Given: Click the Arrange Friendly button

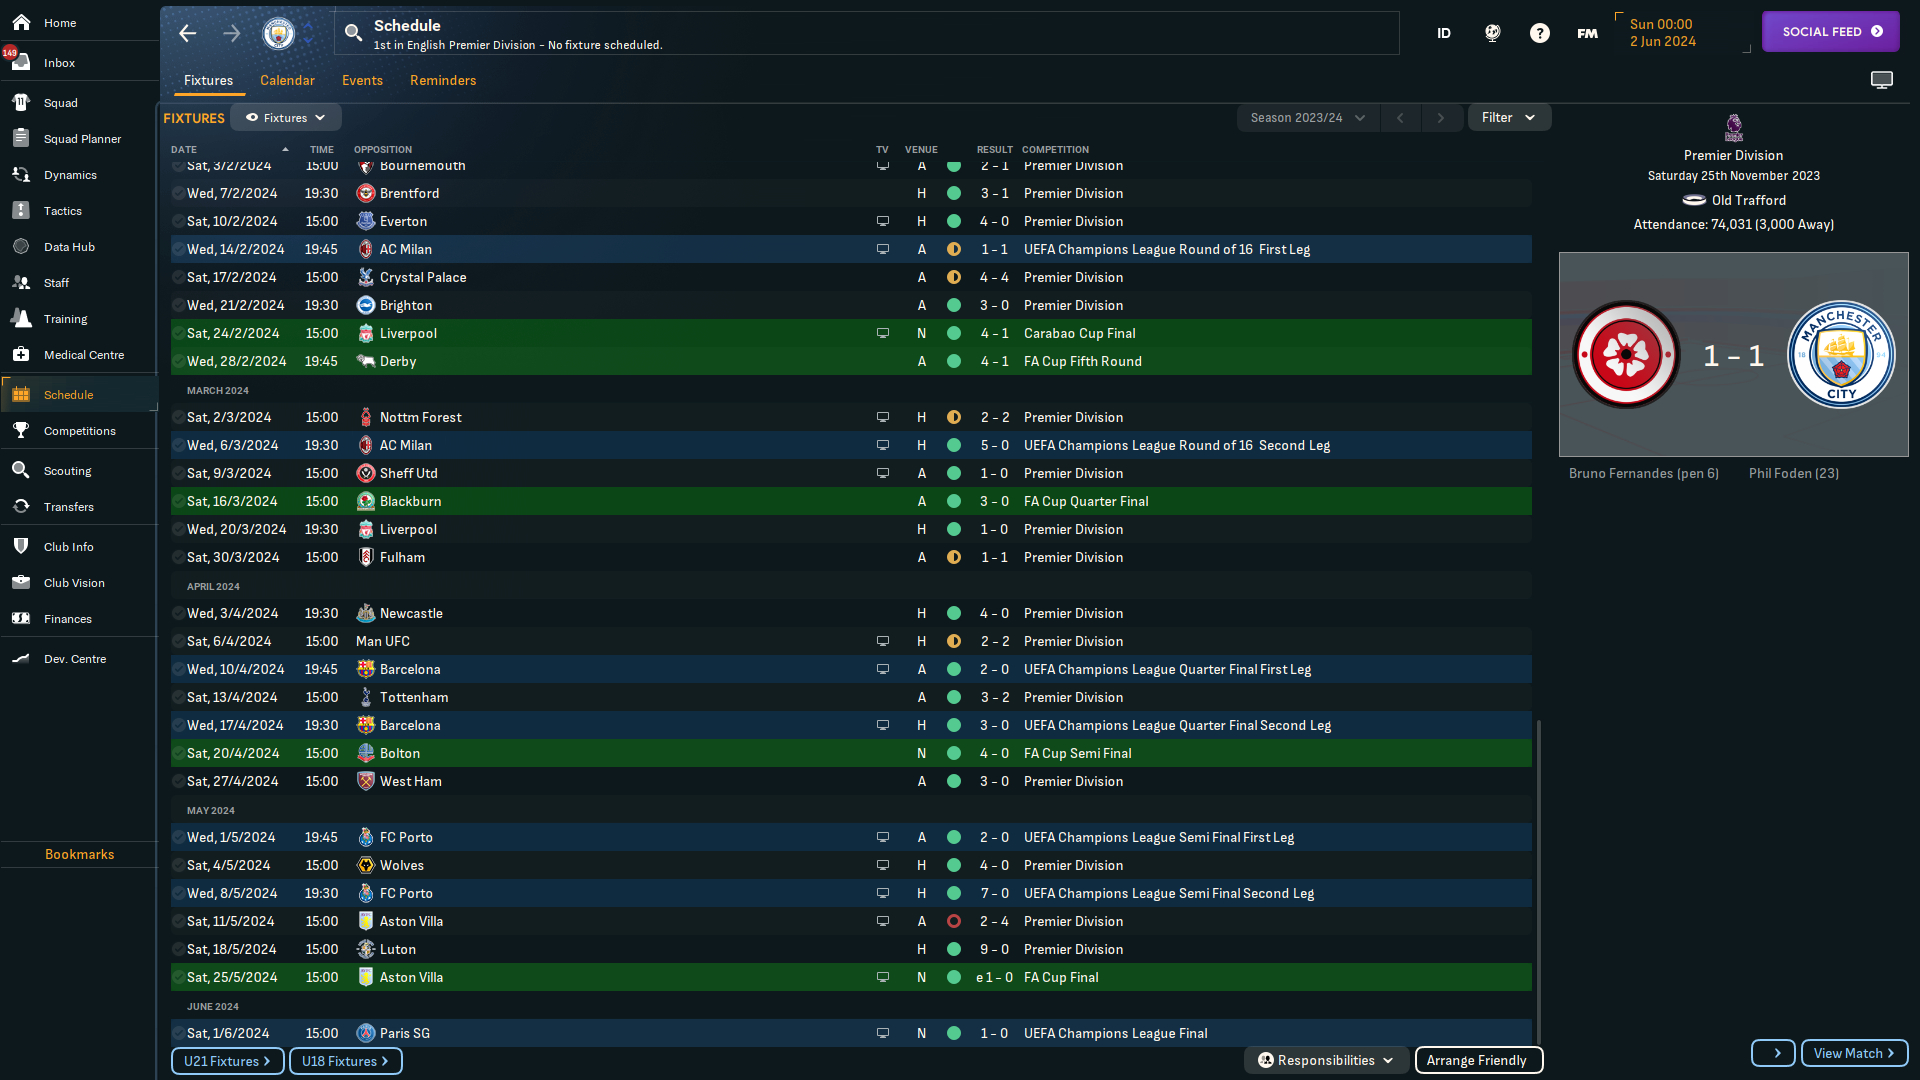Looking at the screenshot, I should coord(1477,1060).
